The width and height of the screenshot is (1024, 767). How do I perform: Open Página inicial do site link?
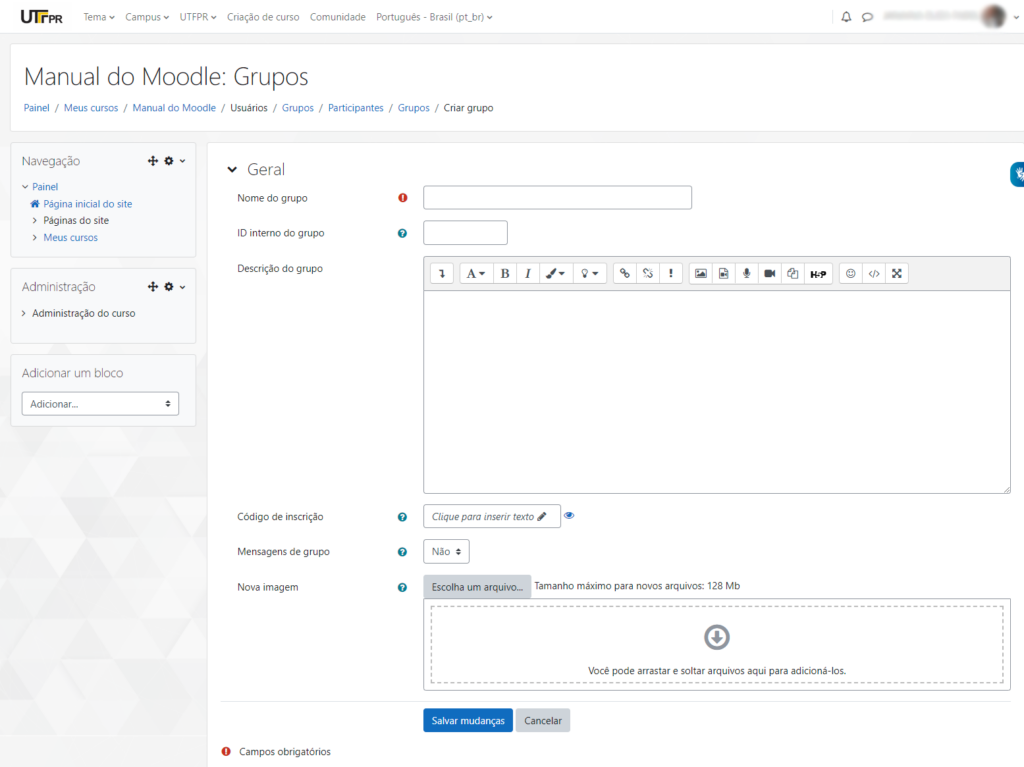point(88,204)
